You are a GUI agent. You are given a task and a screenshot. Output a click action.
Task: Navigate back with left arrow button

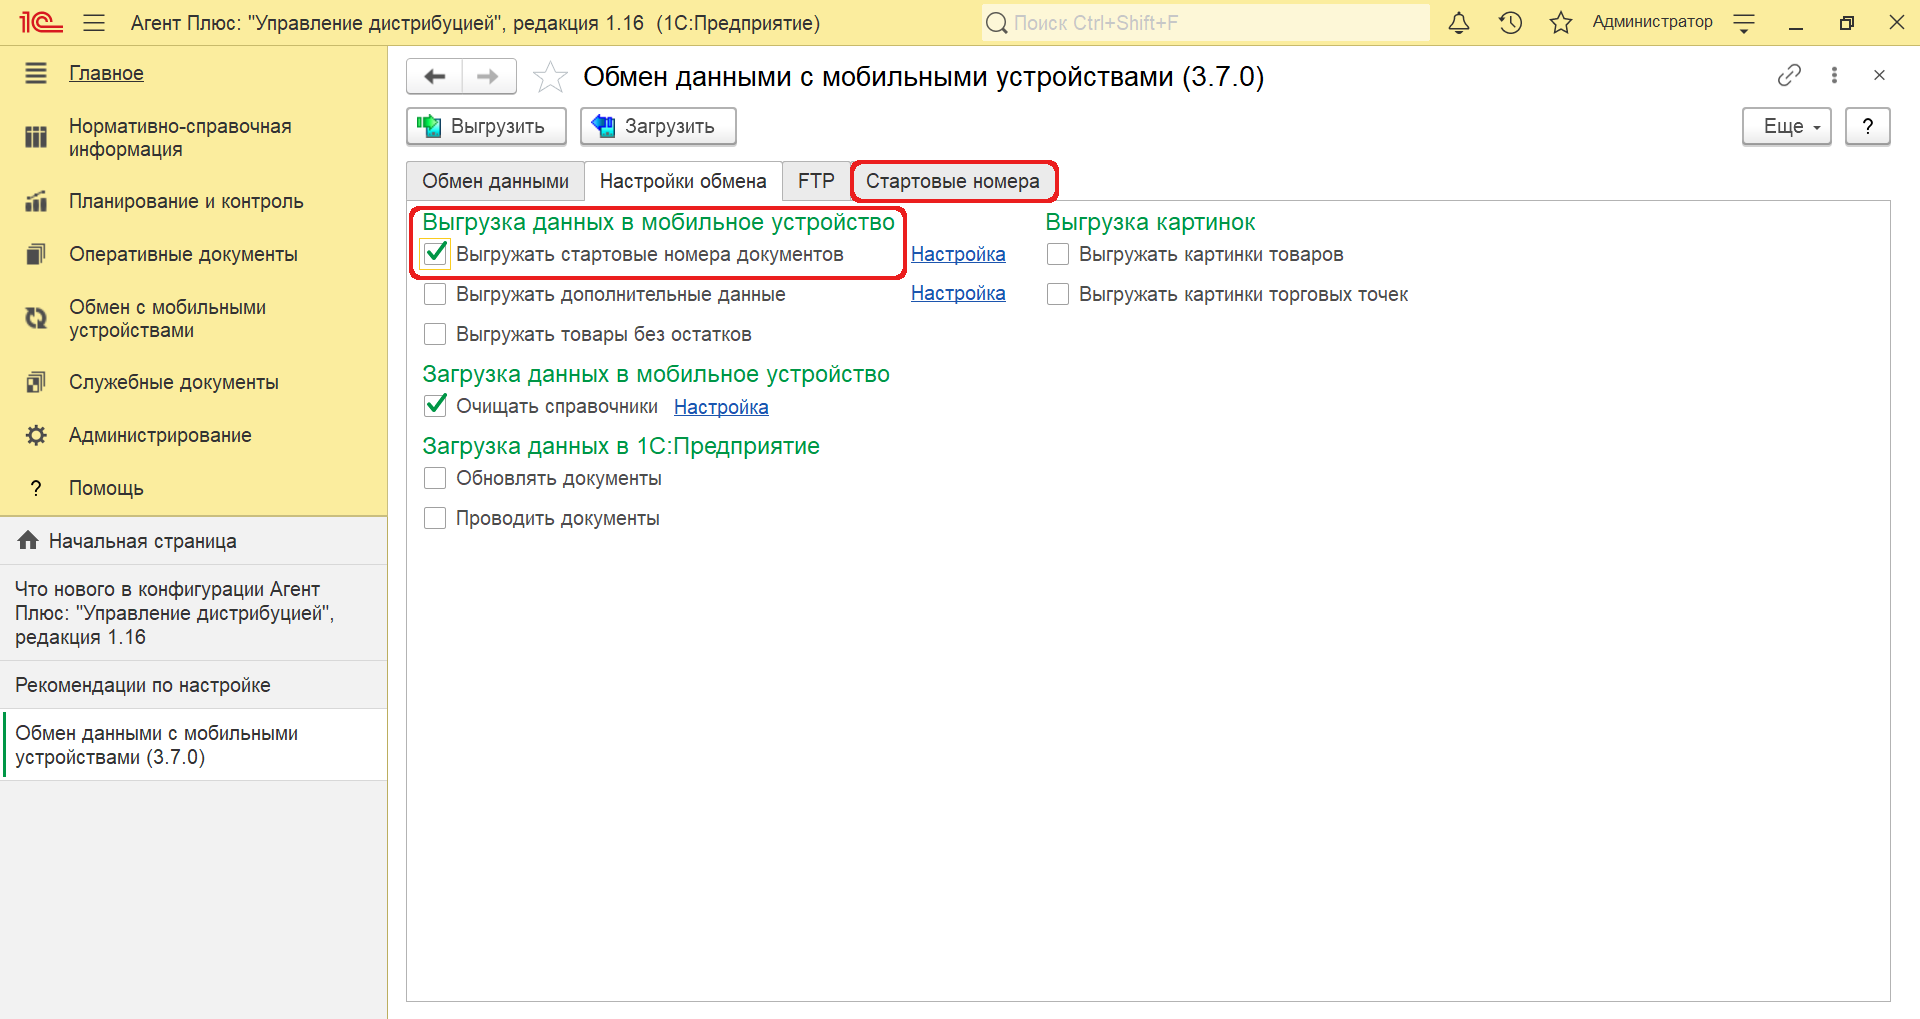point(435,76)
